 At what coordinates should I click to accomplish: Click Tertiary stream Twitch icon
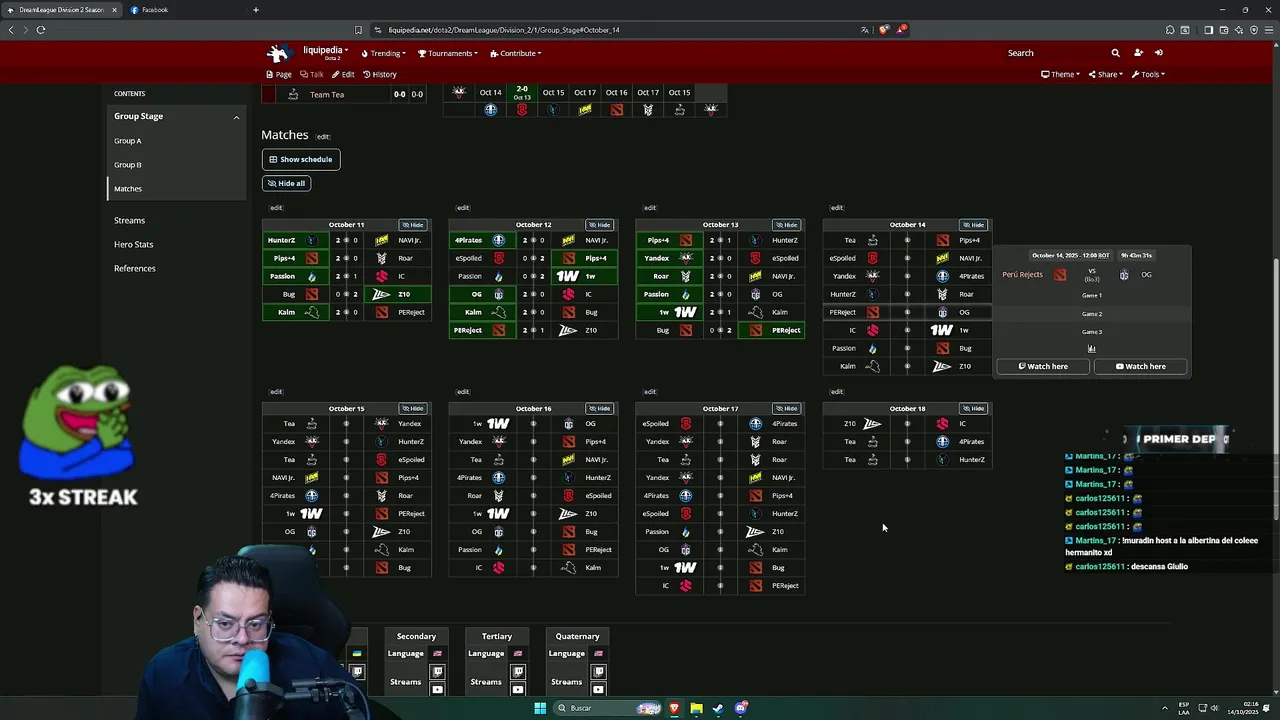coord(518,672)
